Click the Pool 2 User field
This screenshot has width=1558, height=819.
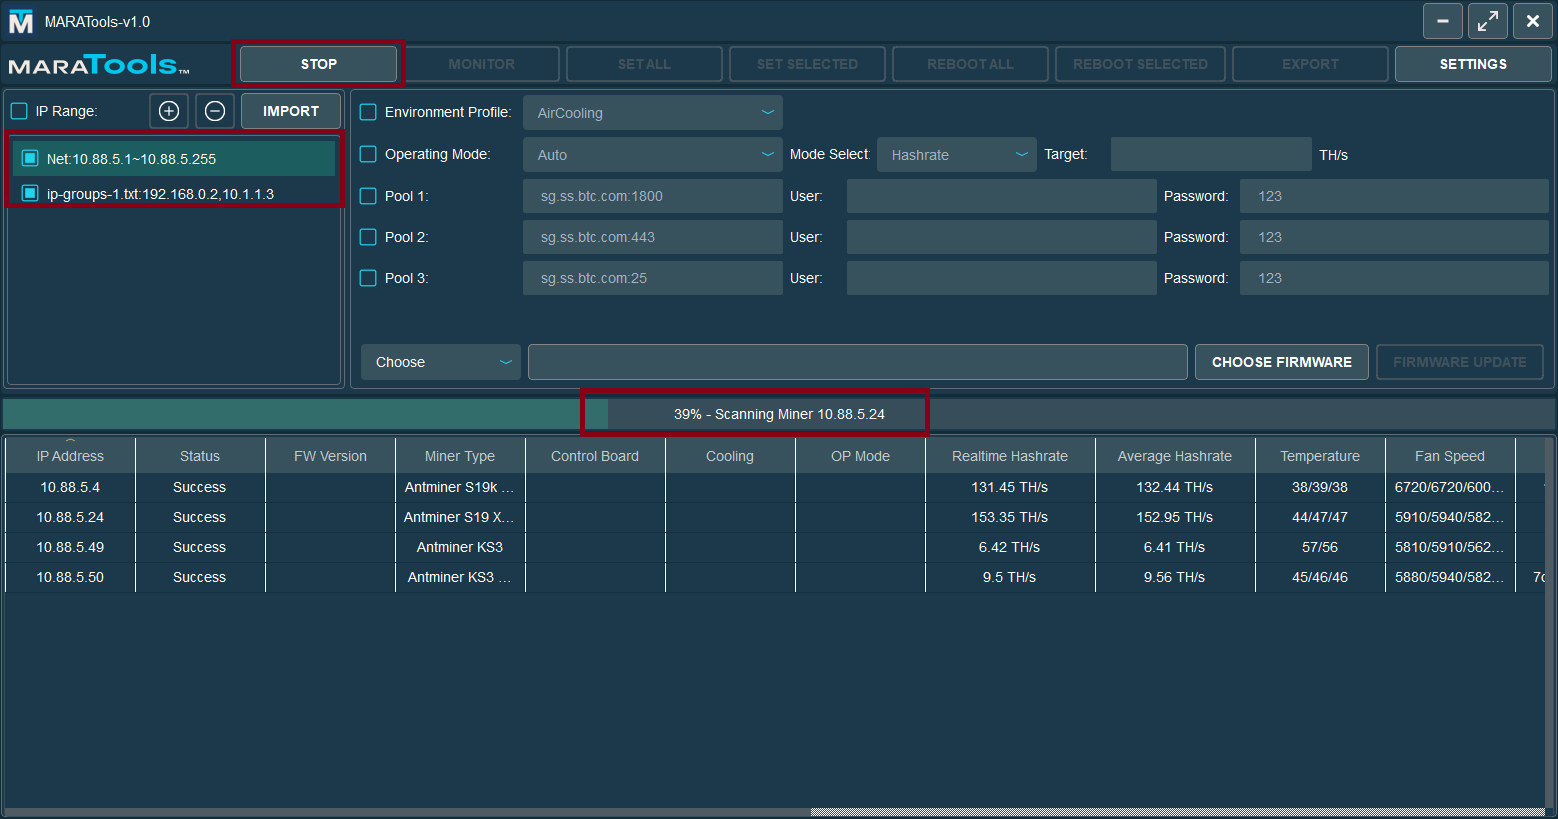click(x=1001, y=237)
